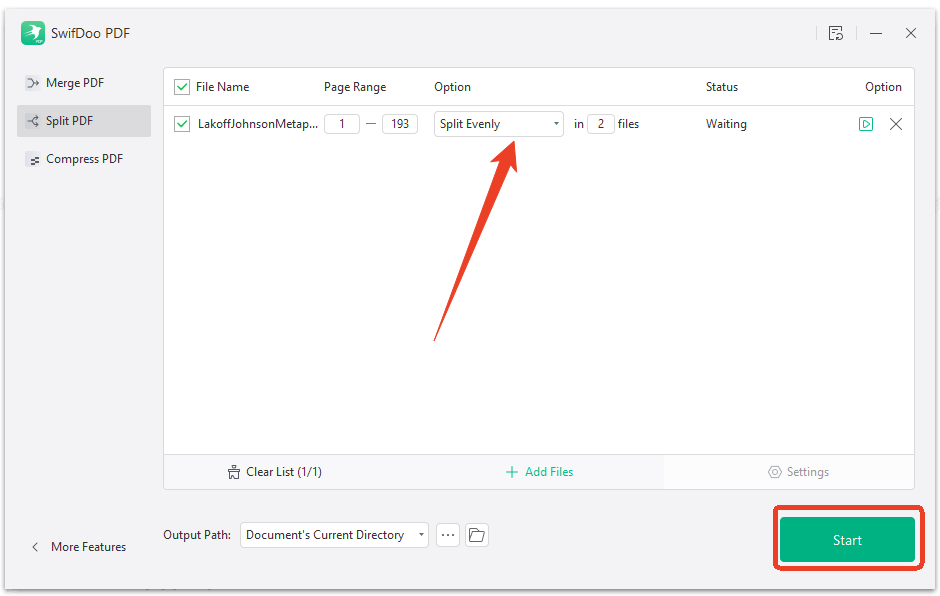This screenshot has width=940, height=596.
Task: Toggle the select-all File Name checkbox
Action: click(182, 87)
